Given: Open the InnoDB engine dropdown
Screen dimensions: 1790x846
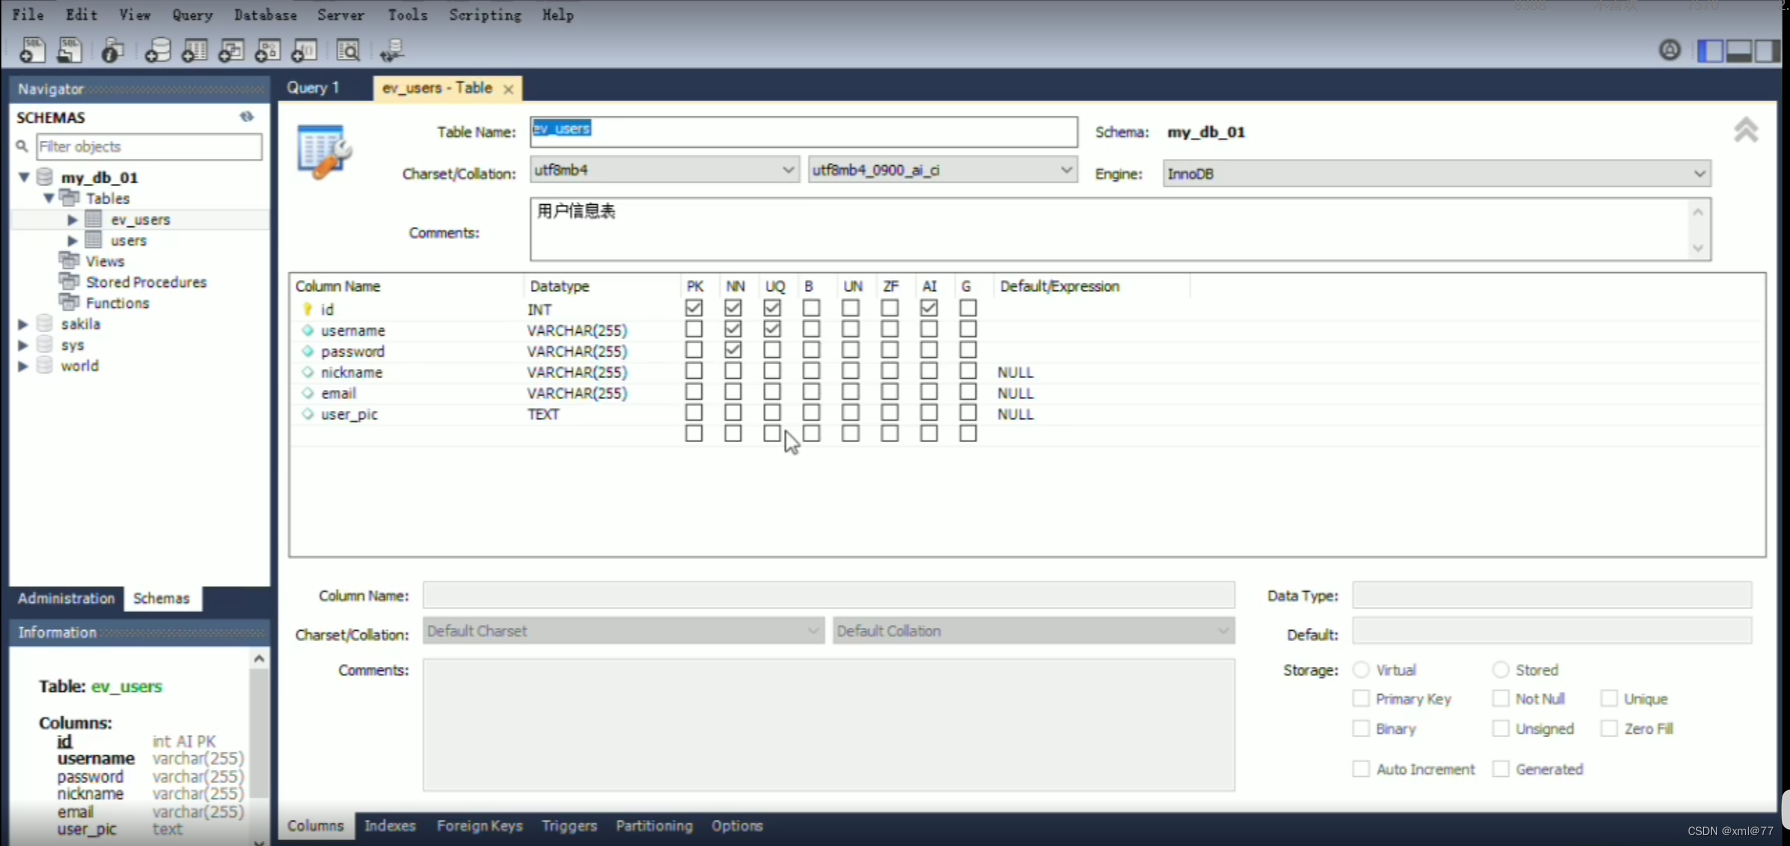Looking at the screenshot, I should coord(1437,173).
